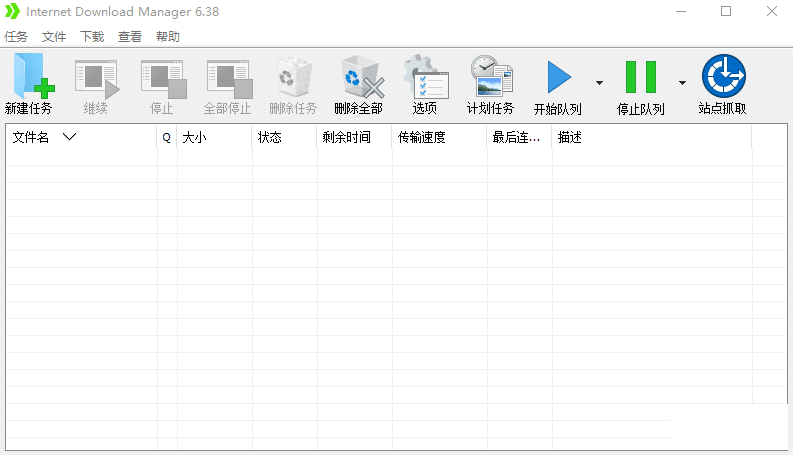Open the 下载 (Downloads) menu
The image size is (793, 455).
click(92, 37)
